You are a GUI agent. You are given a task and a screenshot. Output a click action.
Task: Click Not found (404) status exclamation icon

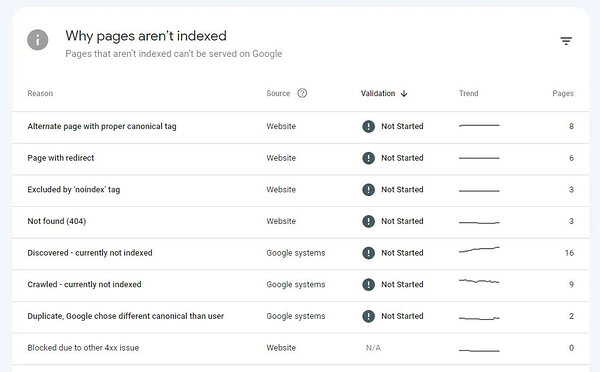pos(368,221)
